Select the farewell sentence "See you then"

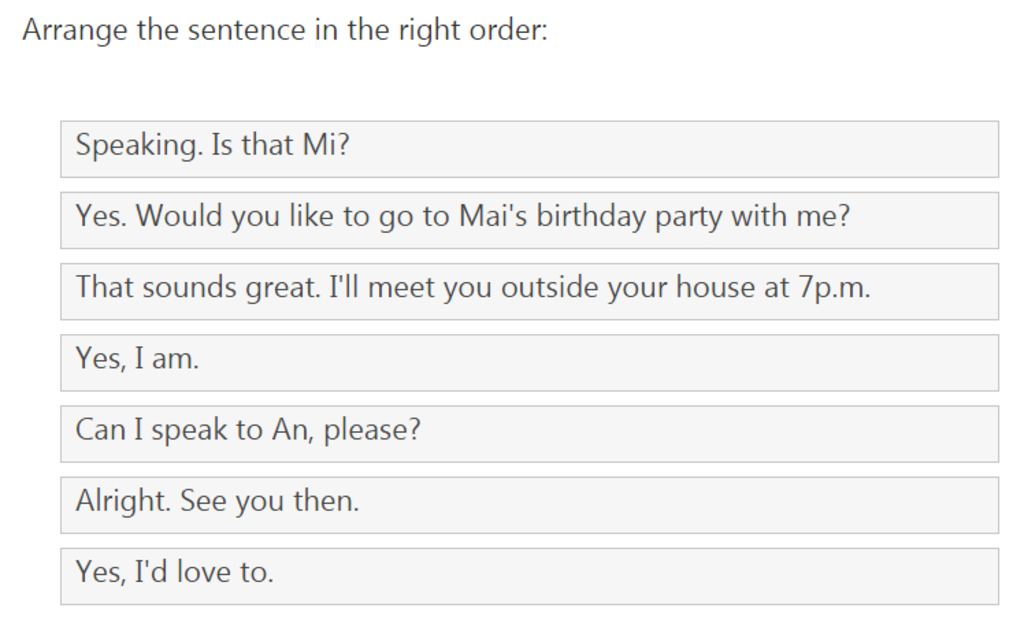(530, 505)
